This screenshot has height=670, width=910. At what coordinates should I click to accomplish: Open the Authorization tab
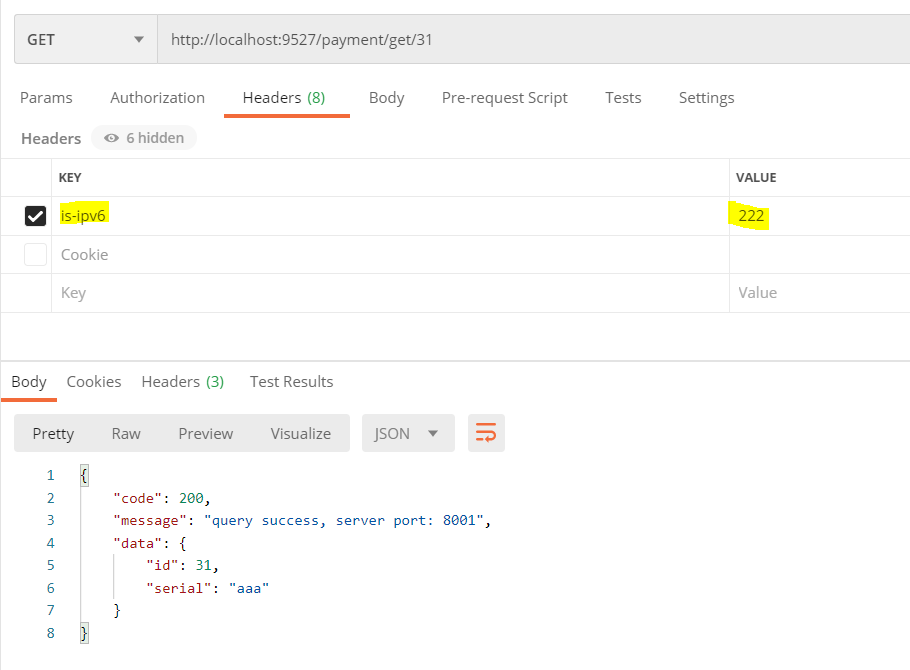(x=157, y=97)
